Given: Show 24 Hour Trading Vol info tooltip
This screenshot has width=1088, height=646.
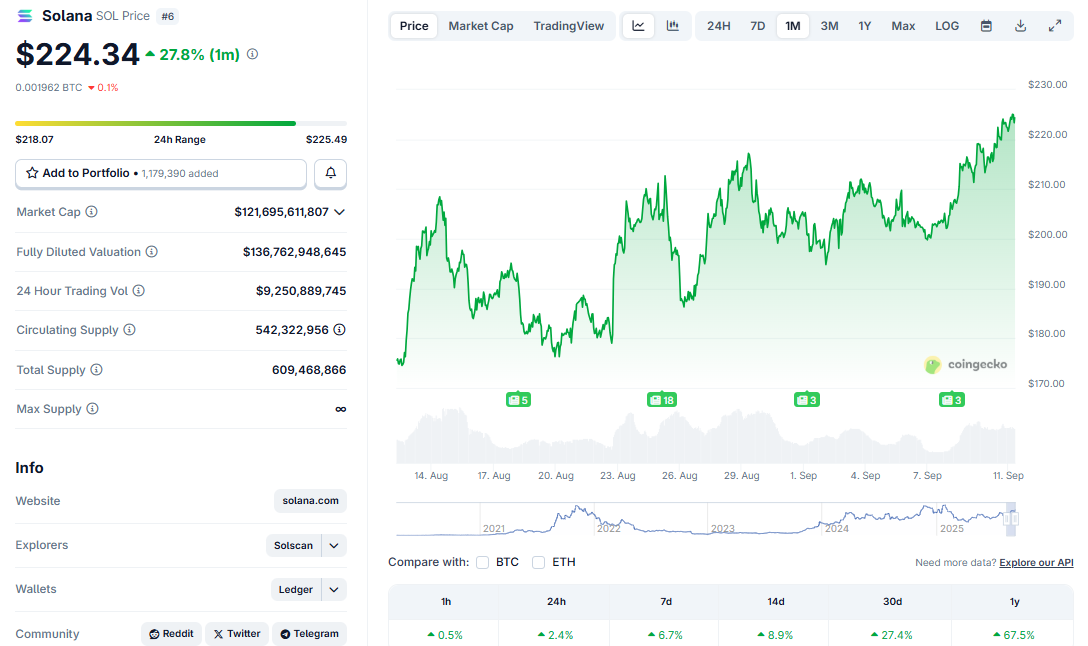Looking at the screenshot, I should [139, 291].
